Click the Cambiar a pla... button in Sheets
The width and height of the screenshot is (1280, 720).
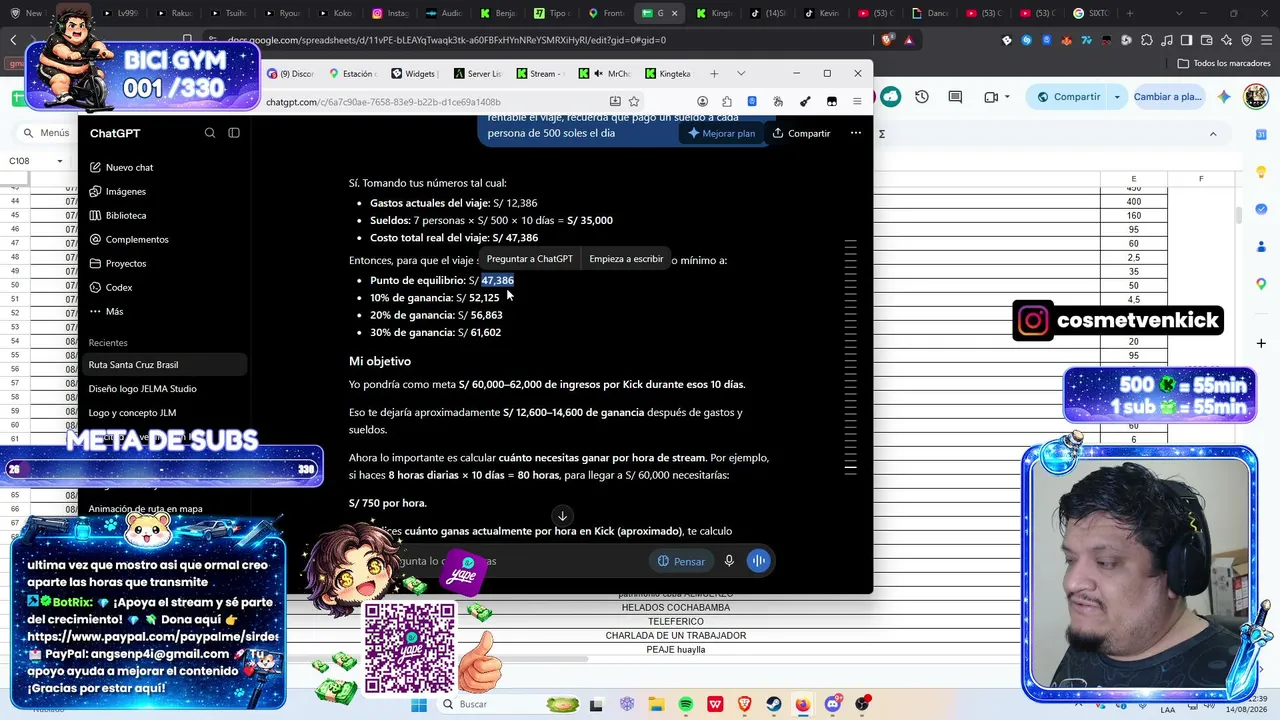coord(1168,97)
